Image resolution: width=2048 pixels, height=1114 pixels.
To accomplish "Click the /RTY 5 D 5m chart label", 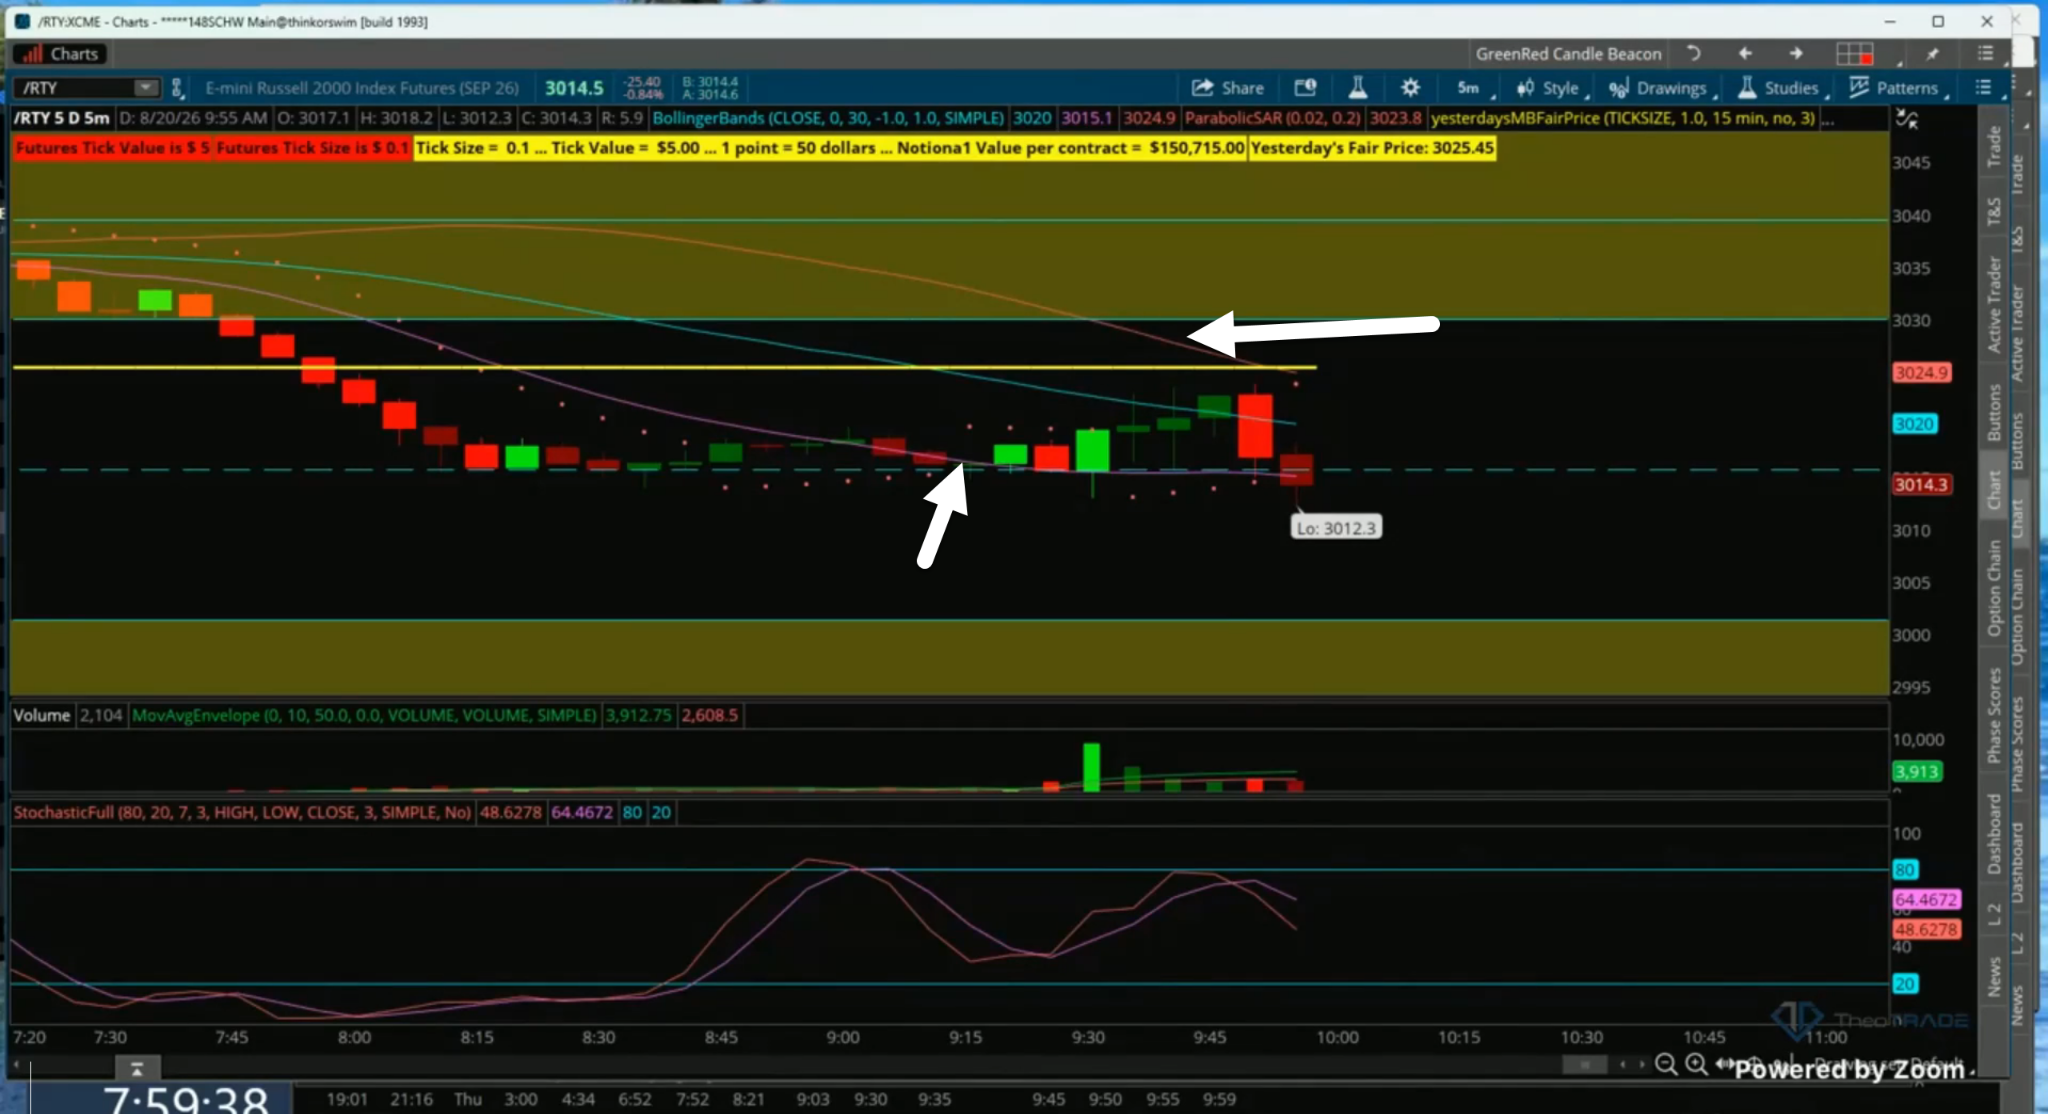I will 61,118.
